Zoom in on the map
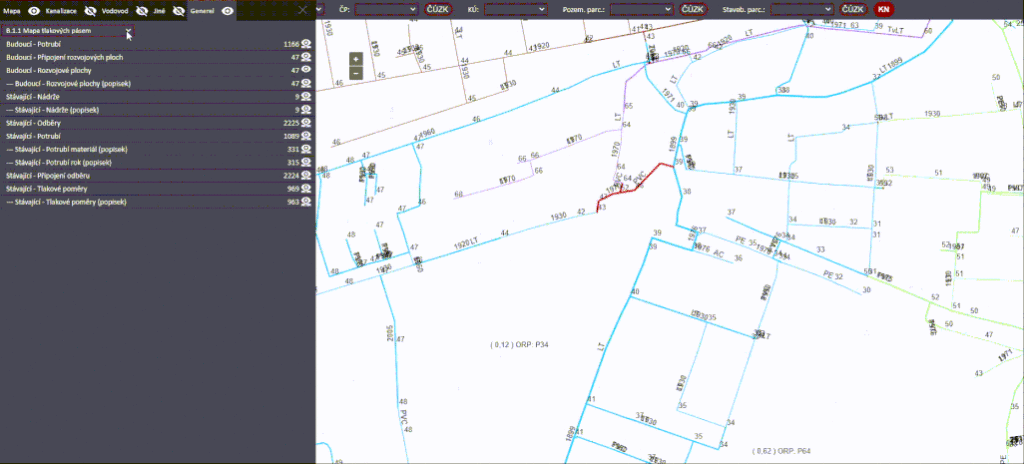The image size is (1024, 464). 355,59
